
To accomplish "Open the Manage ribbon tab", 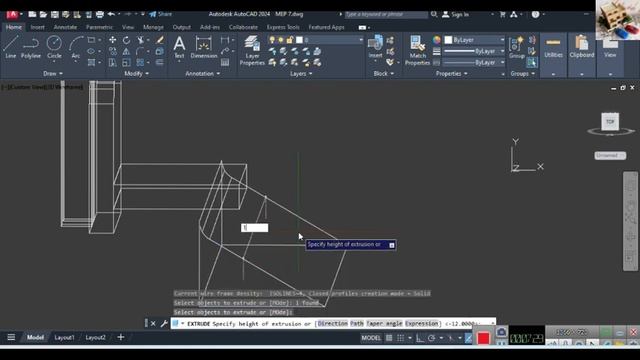I will (x=153, y=27).
